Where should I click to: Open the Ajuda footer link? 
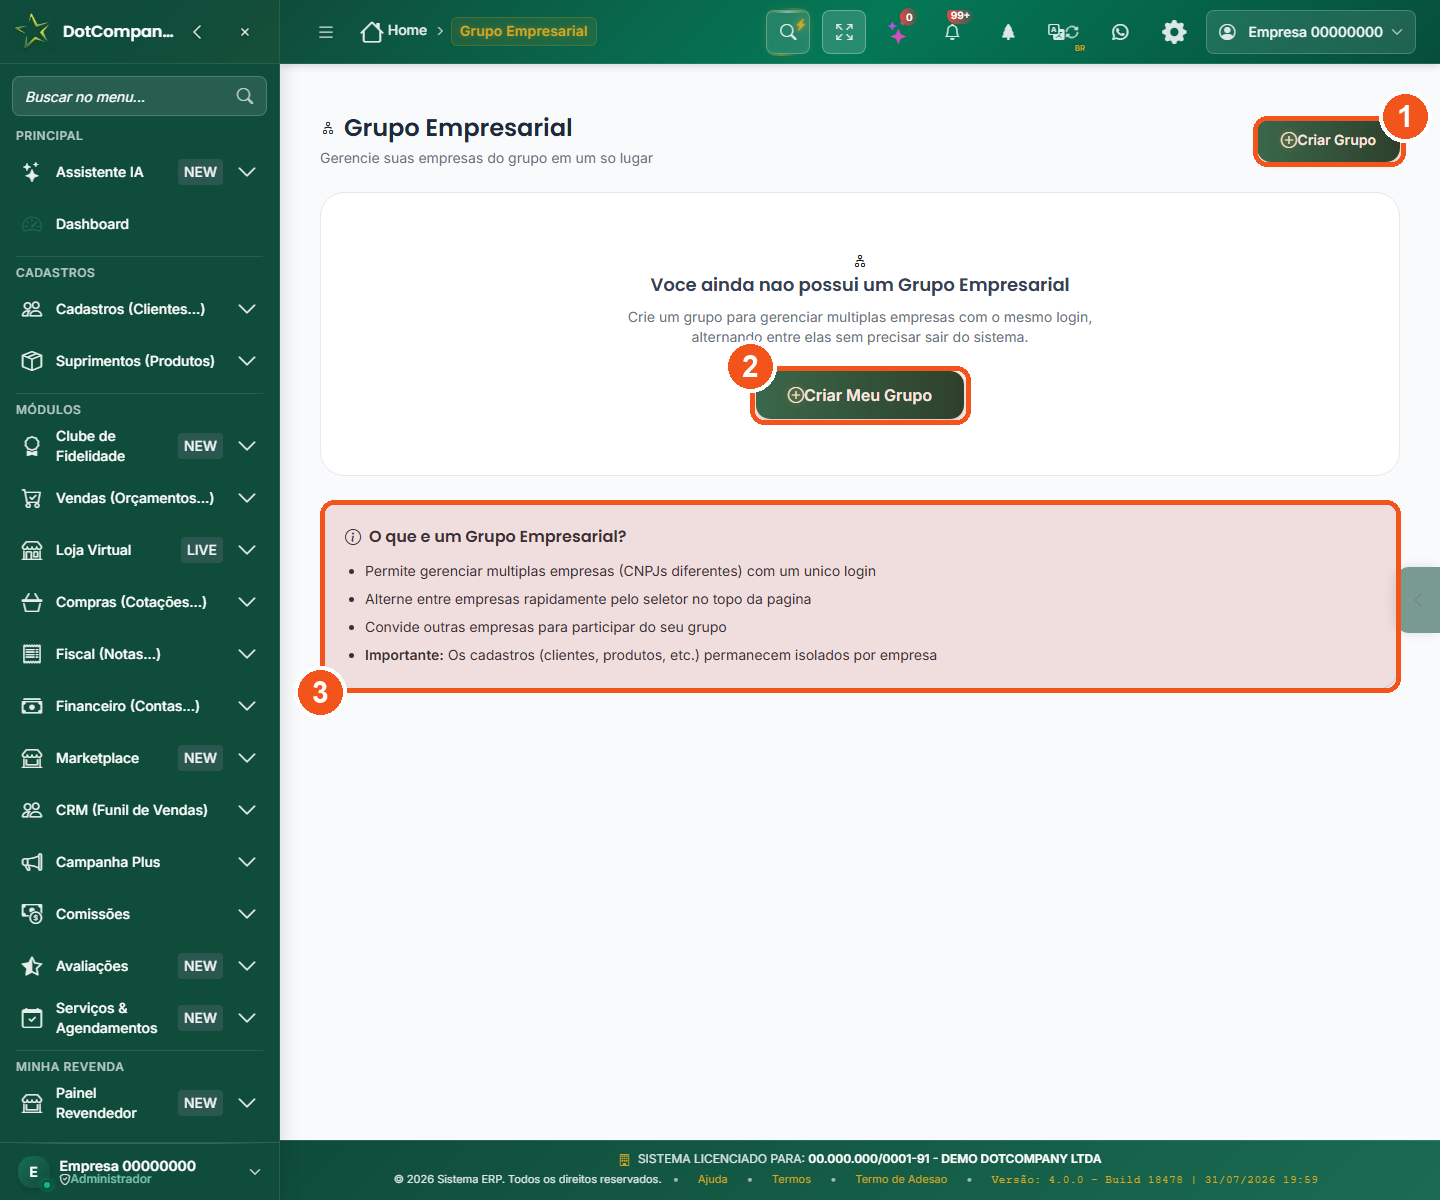(x=713, y=1179)
